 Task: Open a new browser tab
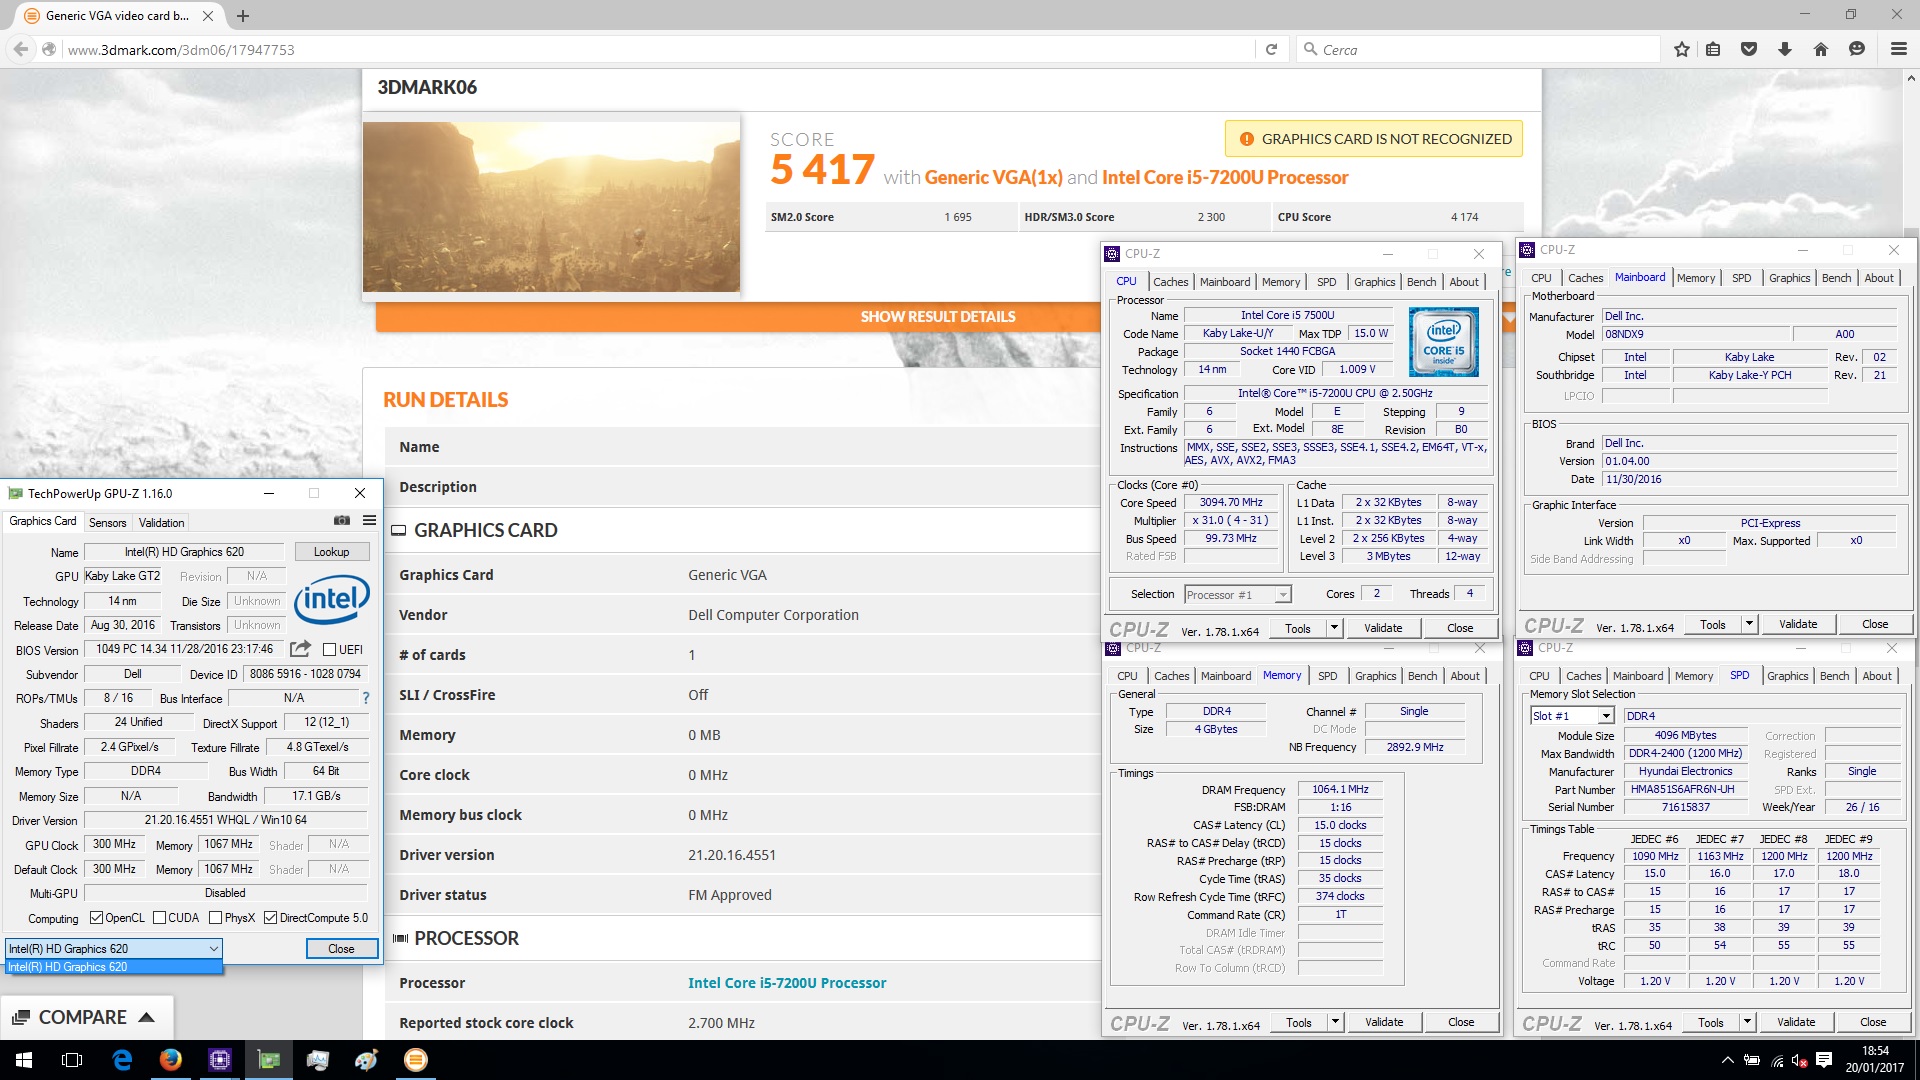[243, 16]
